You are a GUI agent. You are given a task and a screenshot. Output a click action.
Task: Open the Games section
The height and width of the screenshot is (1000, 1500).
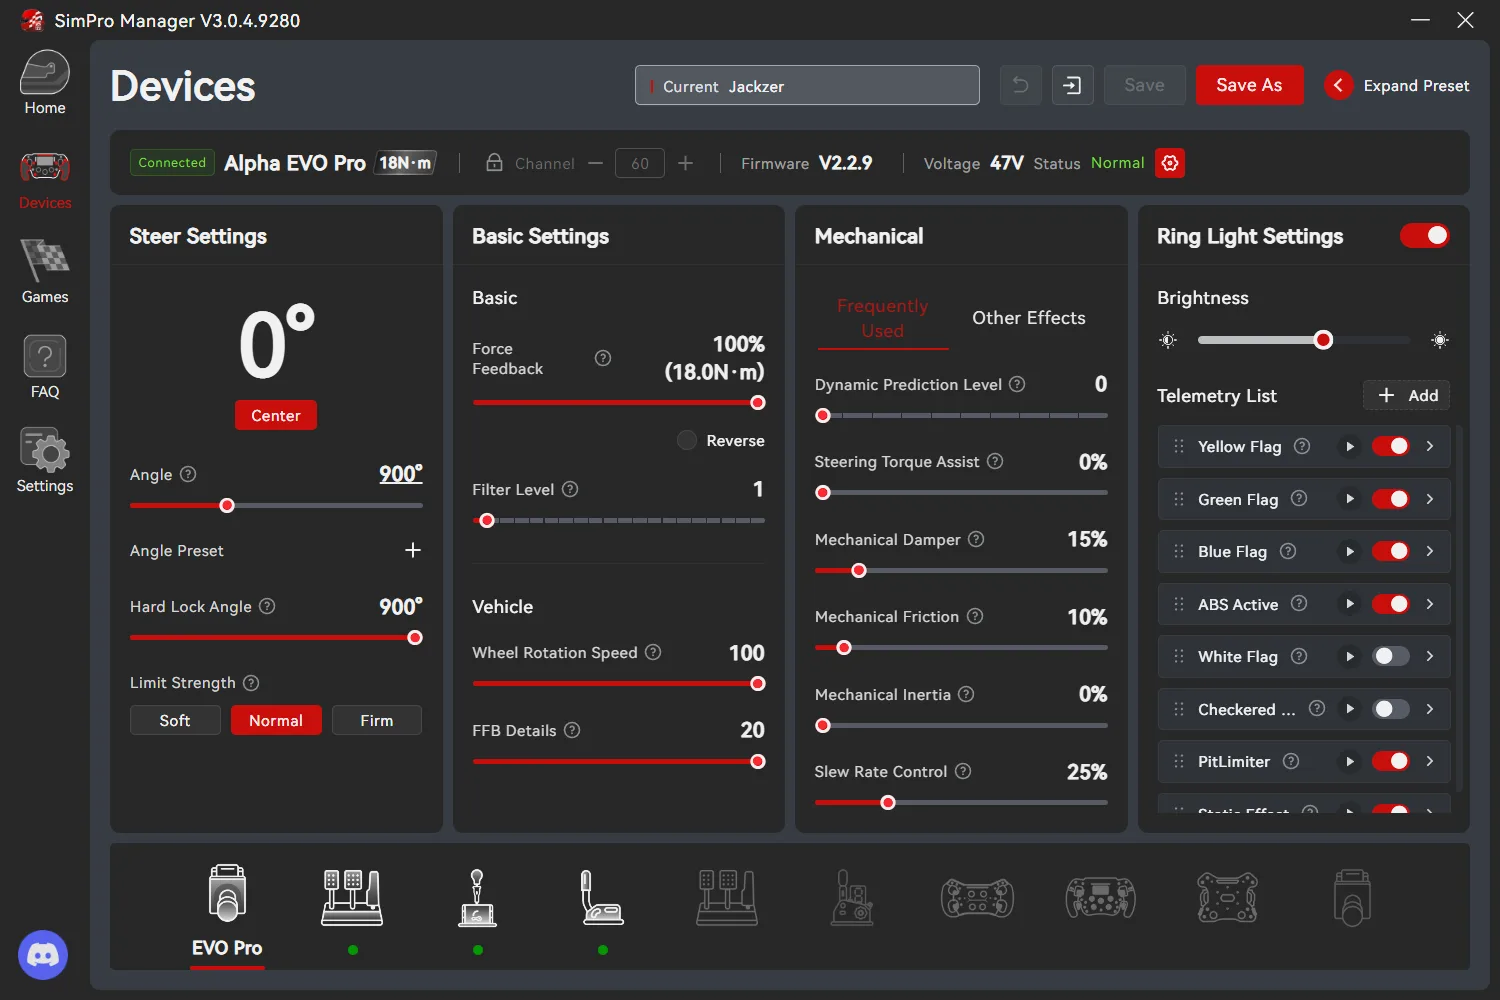tap(45, 272)
